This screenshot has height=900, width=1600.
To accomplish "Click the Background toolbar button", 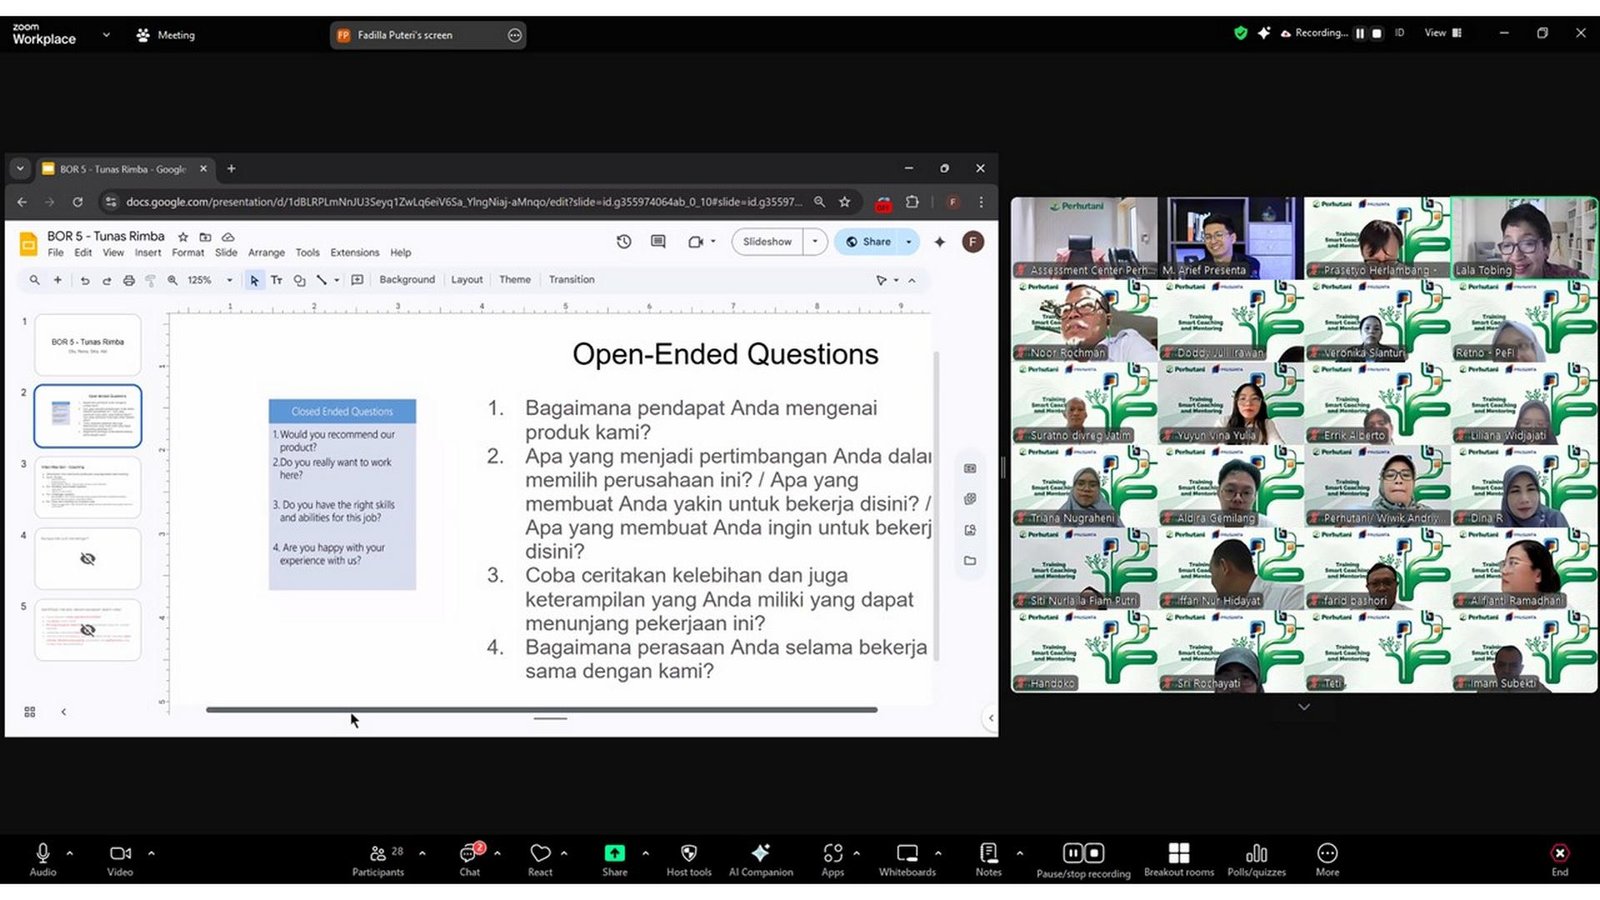I will tap(407, 280).
